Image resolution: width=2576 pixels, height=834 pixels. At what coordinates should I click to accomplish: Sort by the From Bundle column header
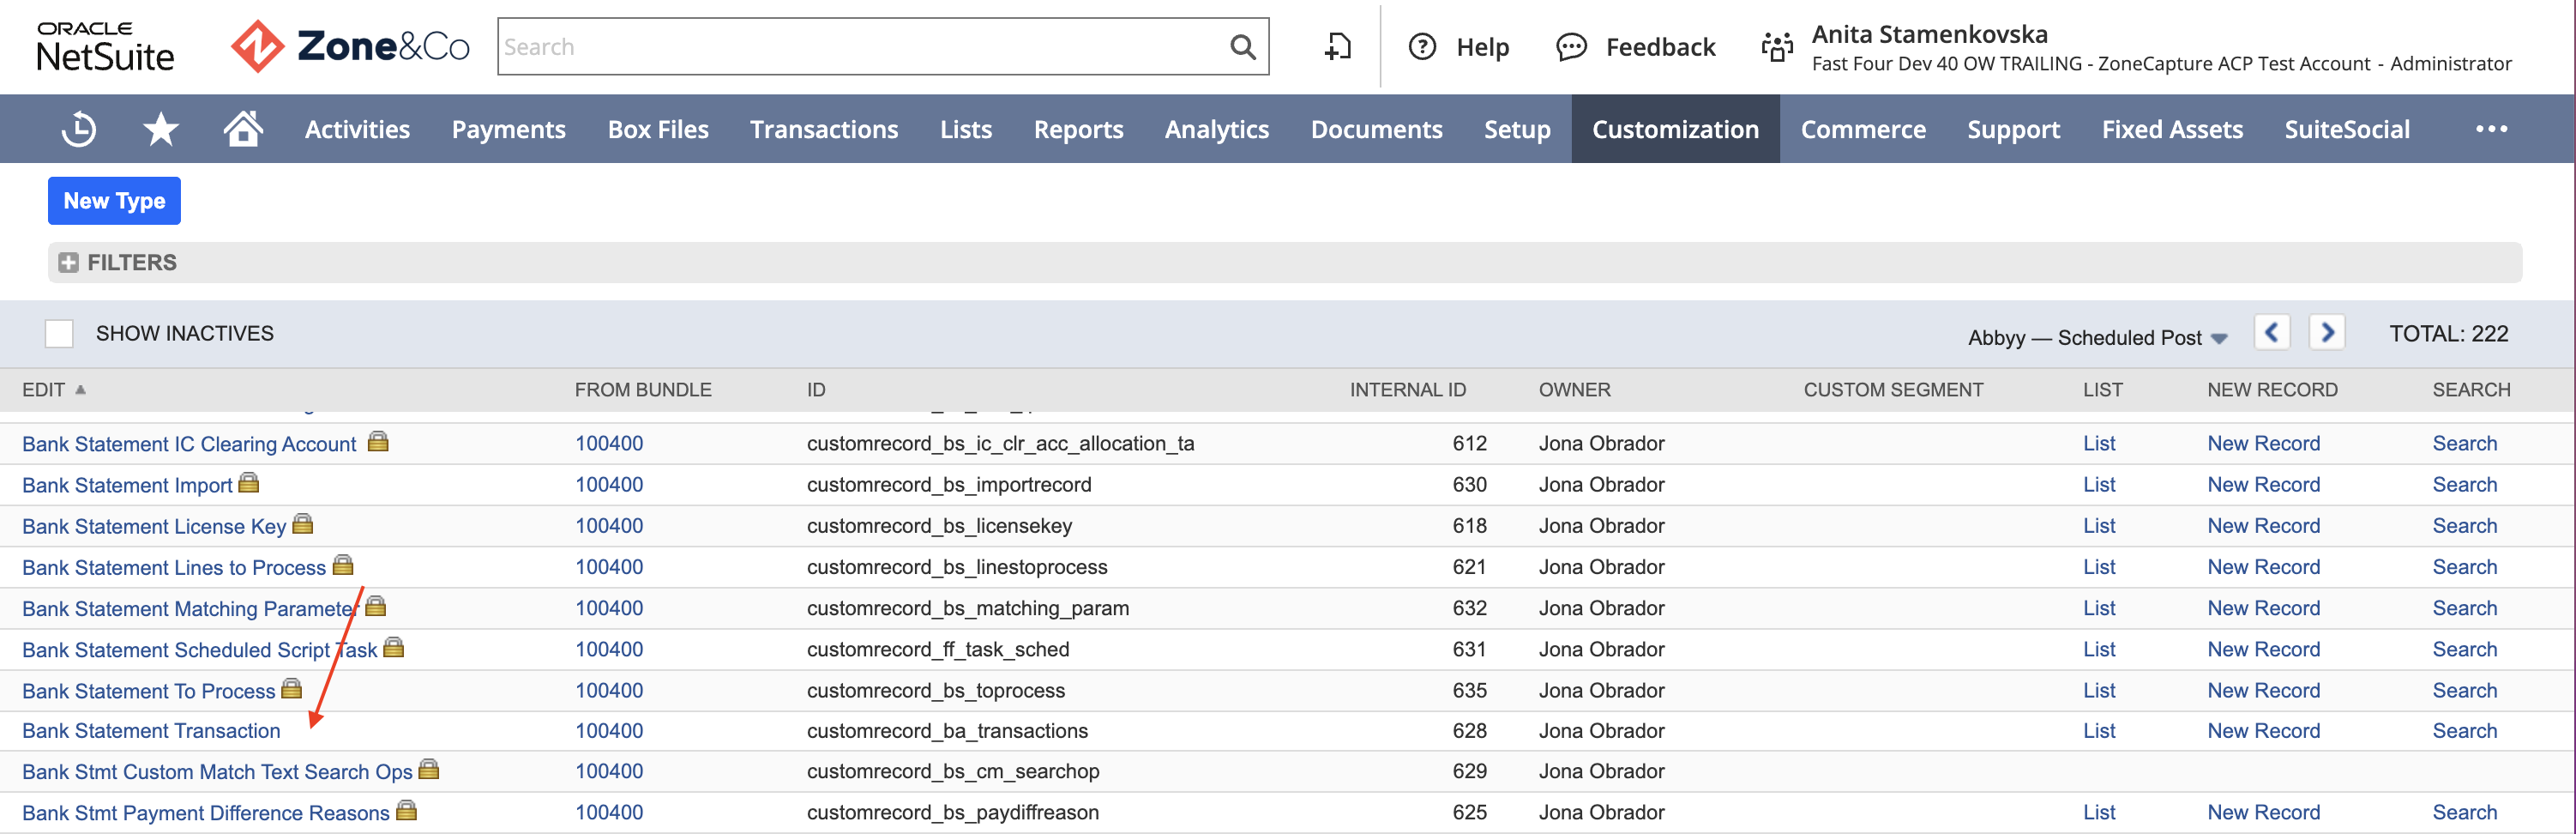coord(643,390)
